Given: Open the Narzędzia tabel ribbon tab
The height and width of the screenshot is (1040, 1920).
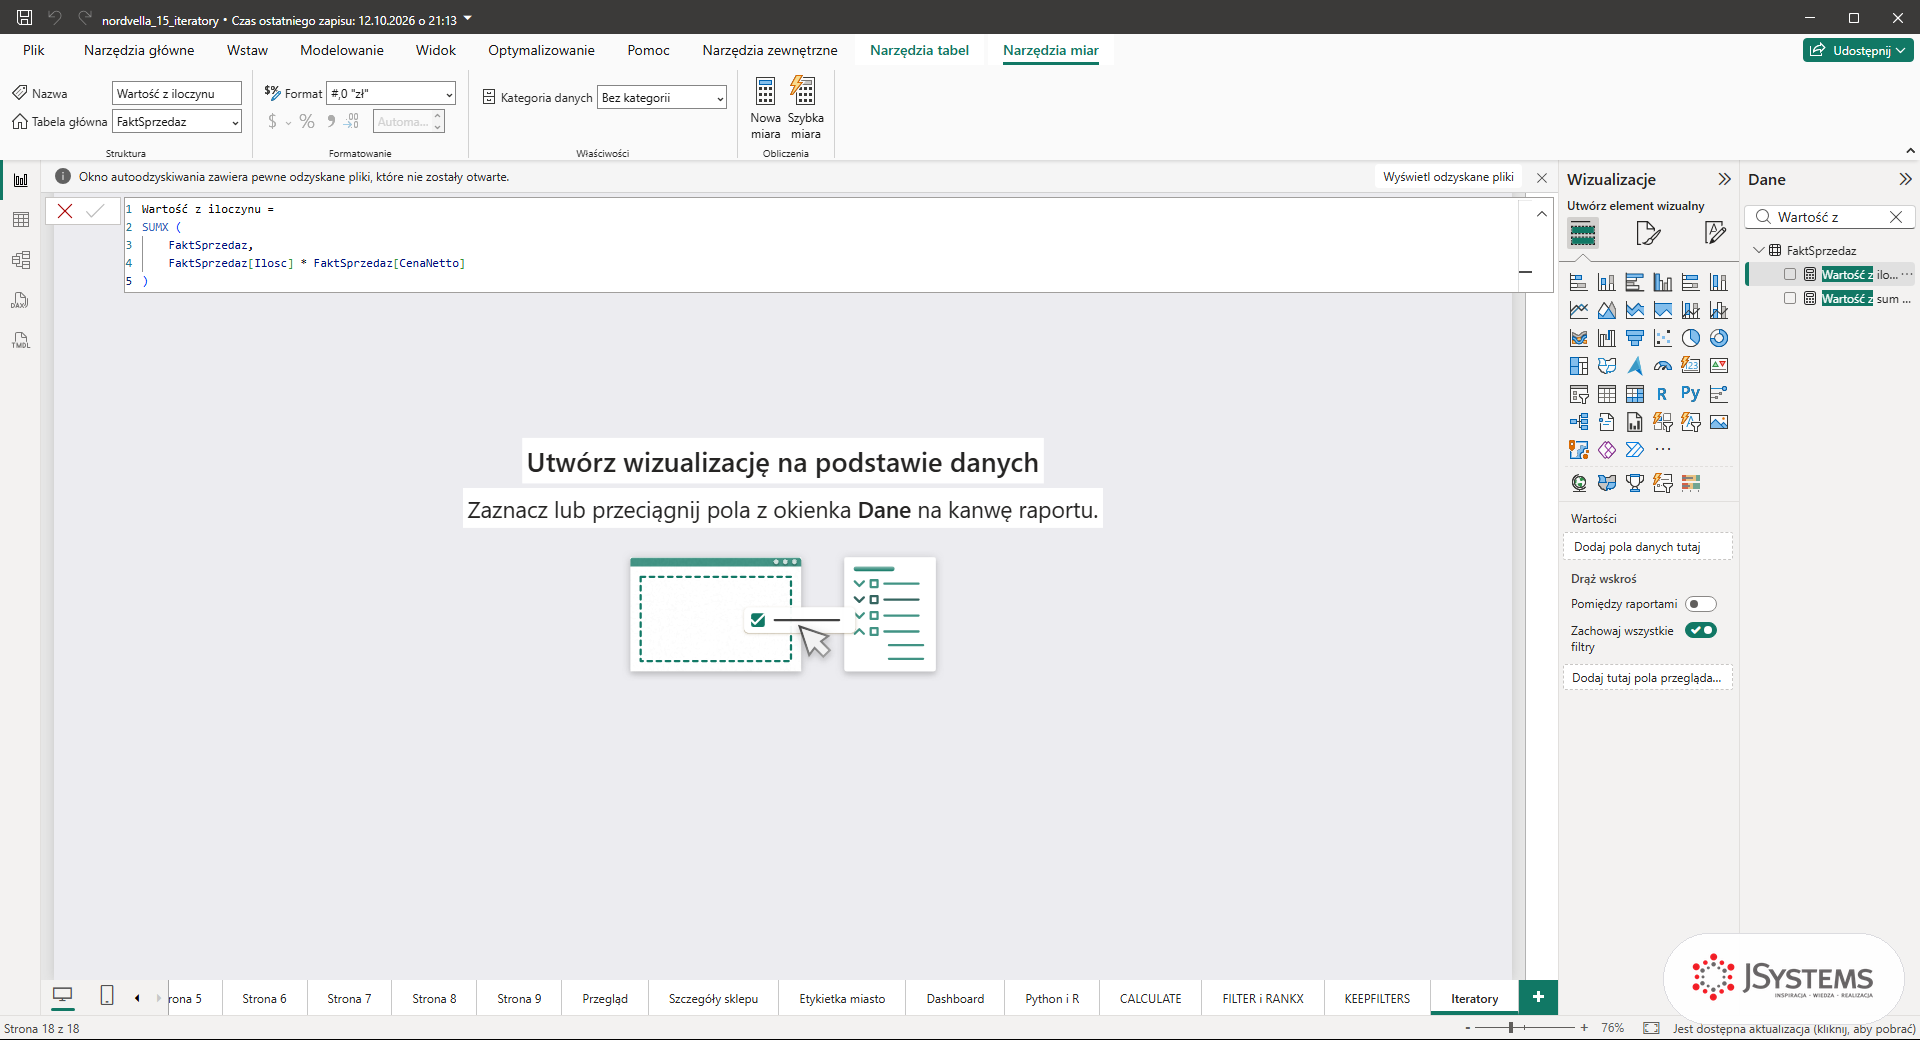Looking at the screenshot, I should (x=919, y=50).
